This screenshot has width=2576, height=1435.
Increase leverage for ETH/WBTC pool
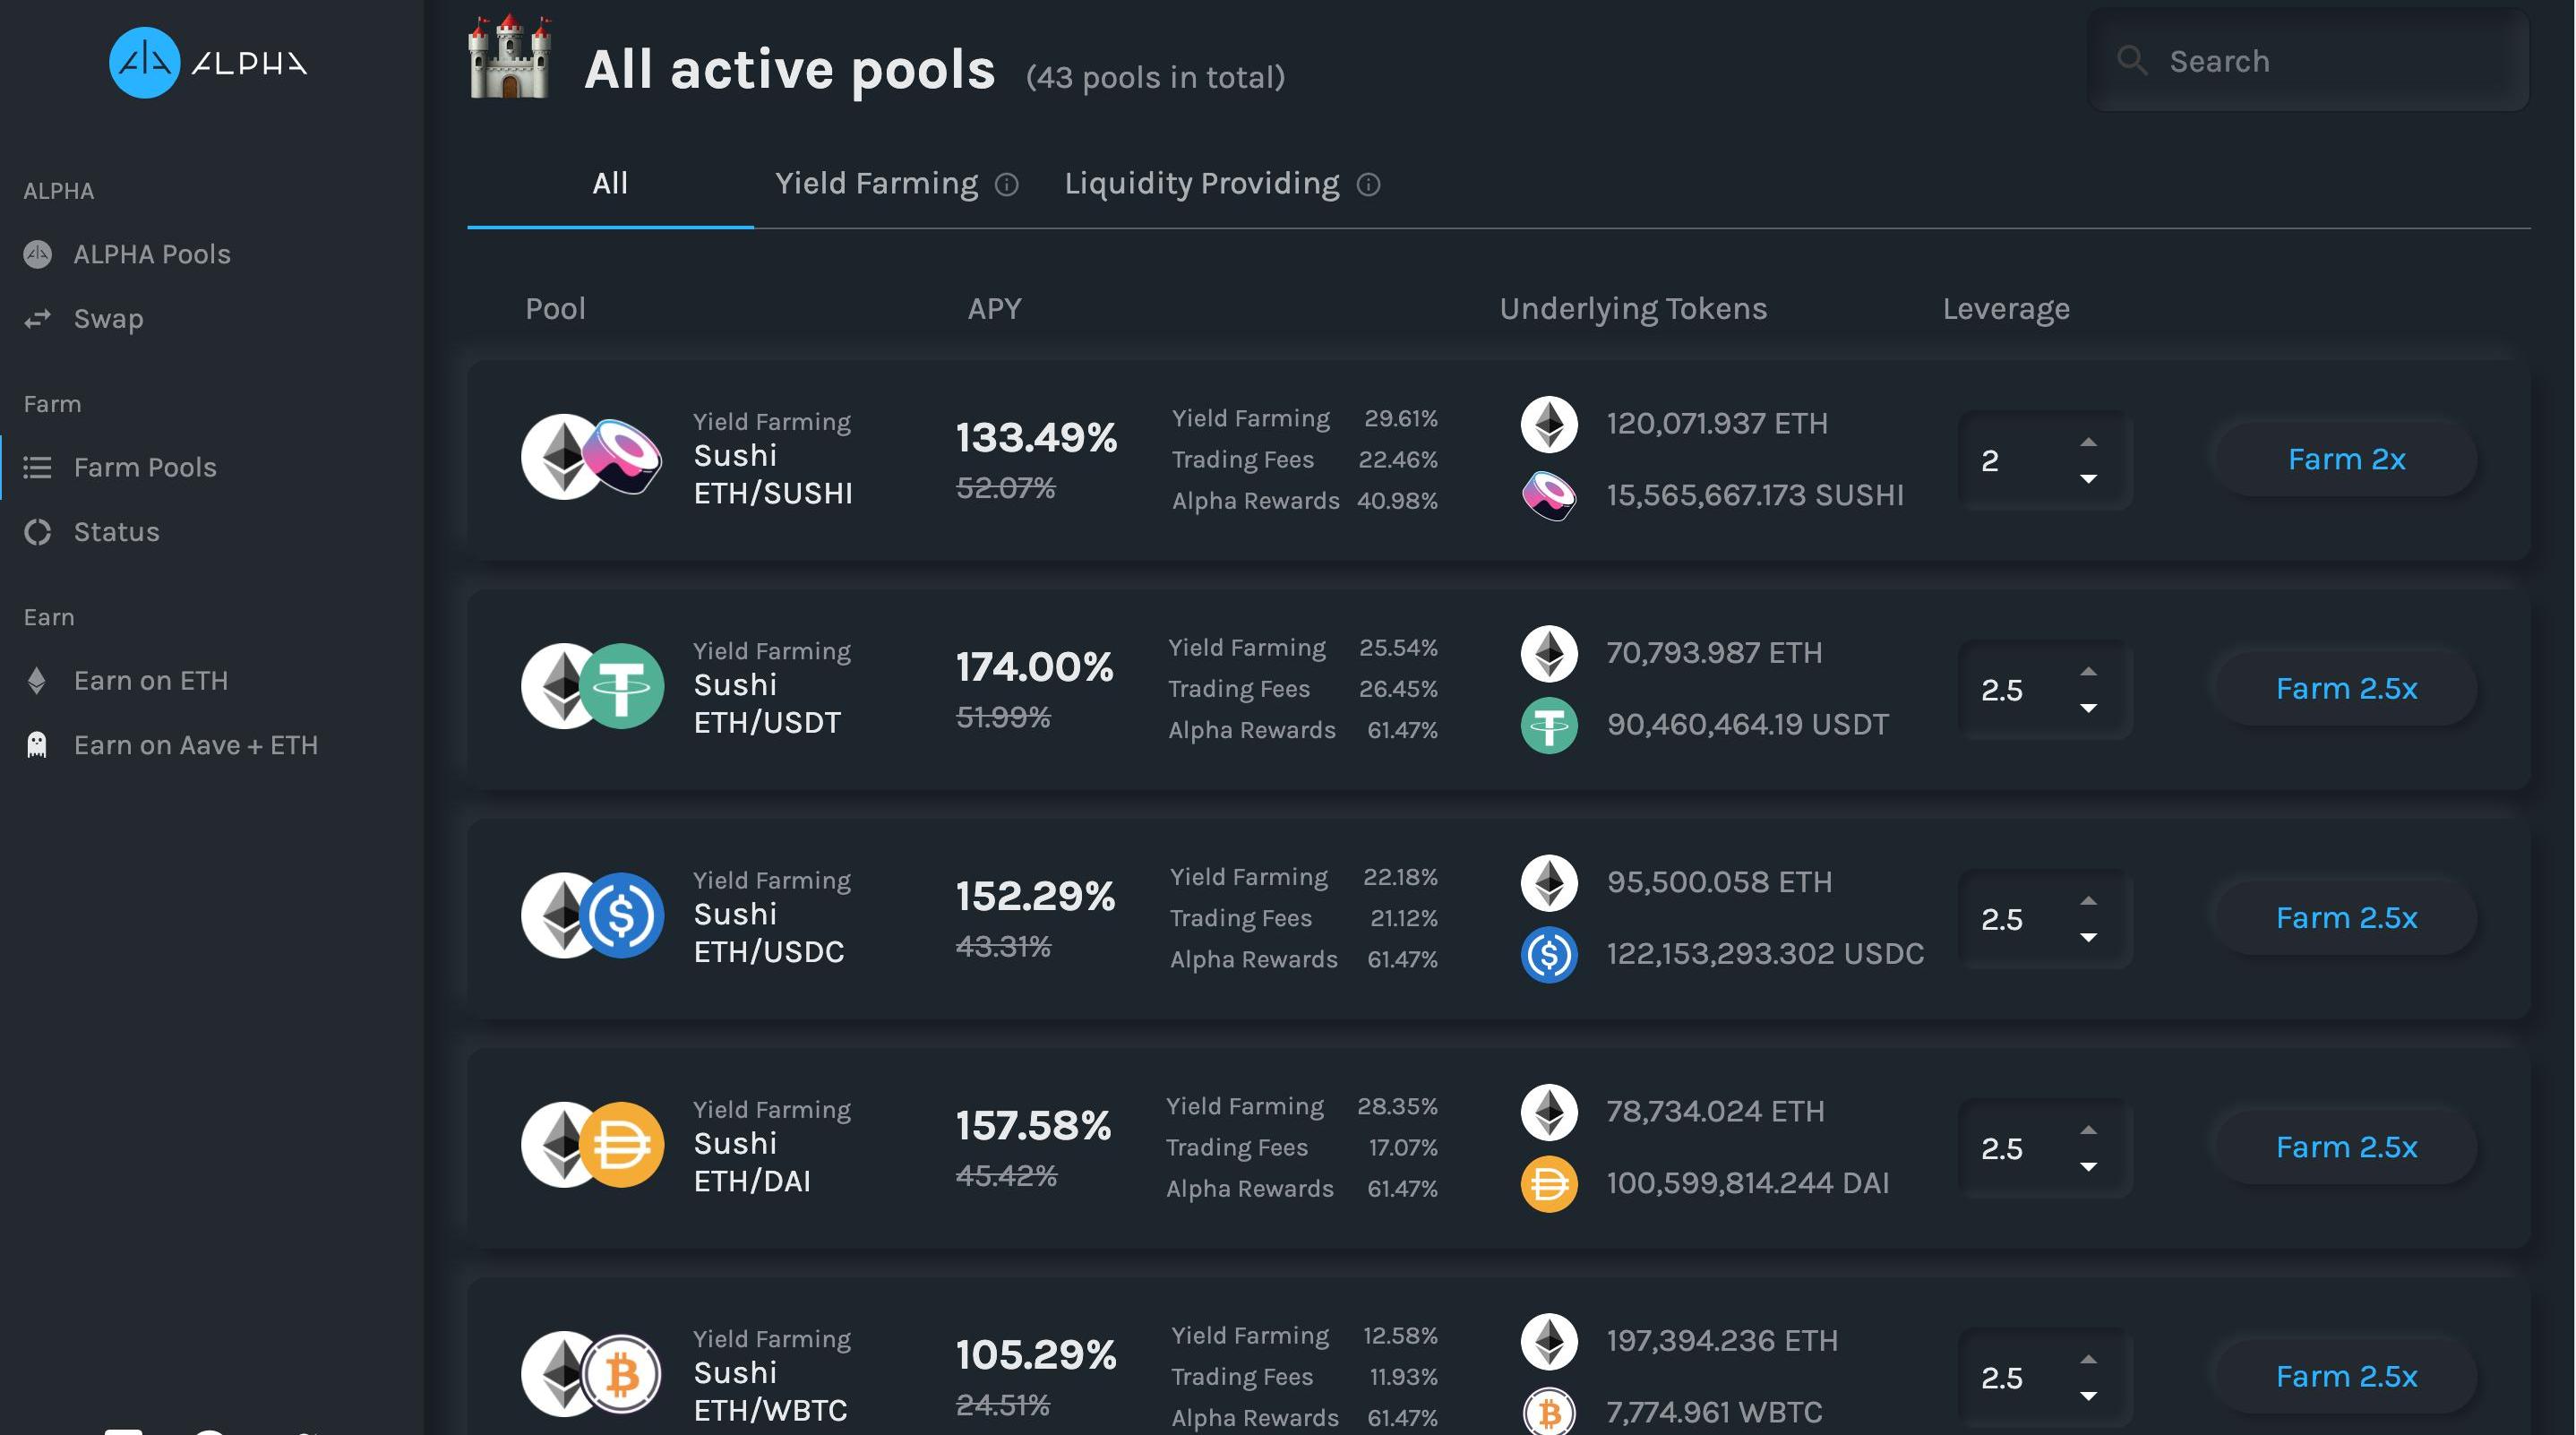coord(2088,1359)
